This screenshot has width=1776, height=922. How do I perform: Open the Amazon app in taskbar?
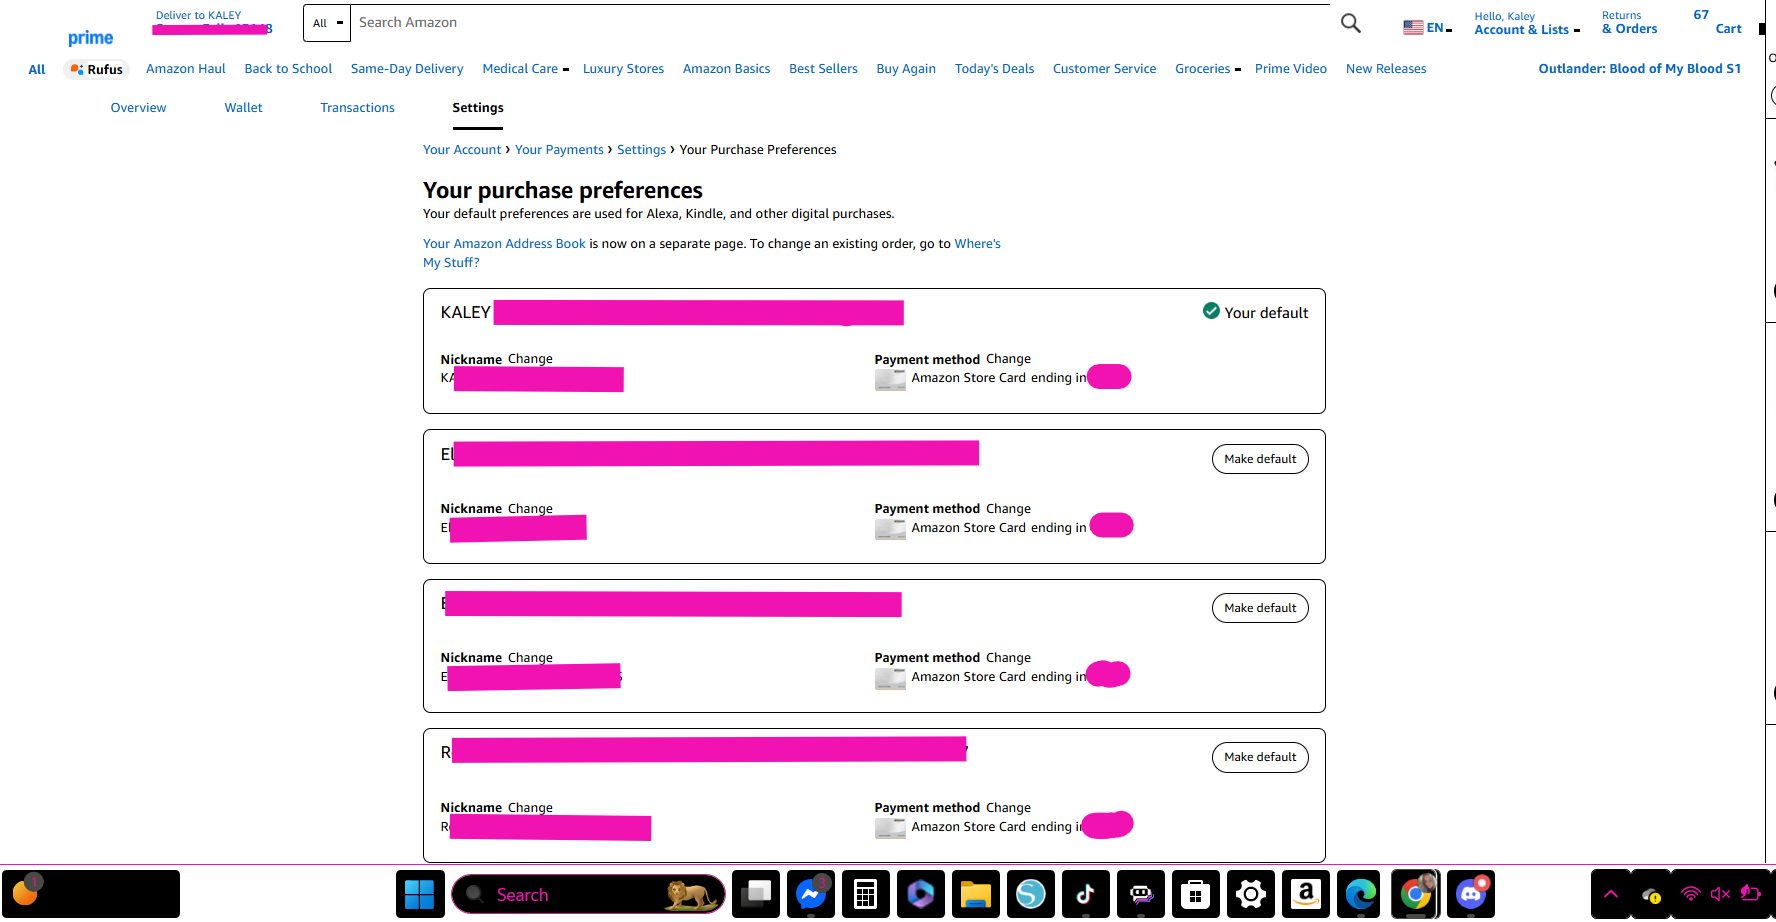pyautogui.click(x=1305, y=894)
